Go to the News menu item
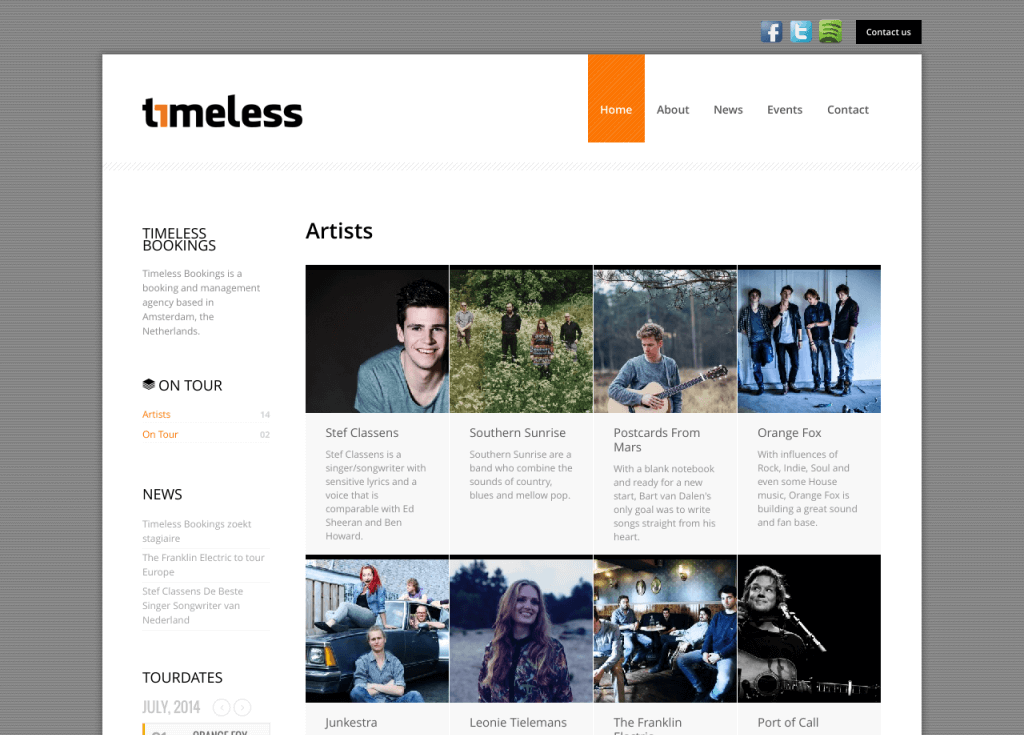Image resolution: width=1024 pixels, height=735 pixels. 728,110
